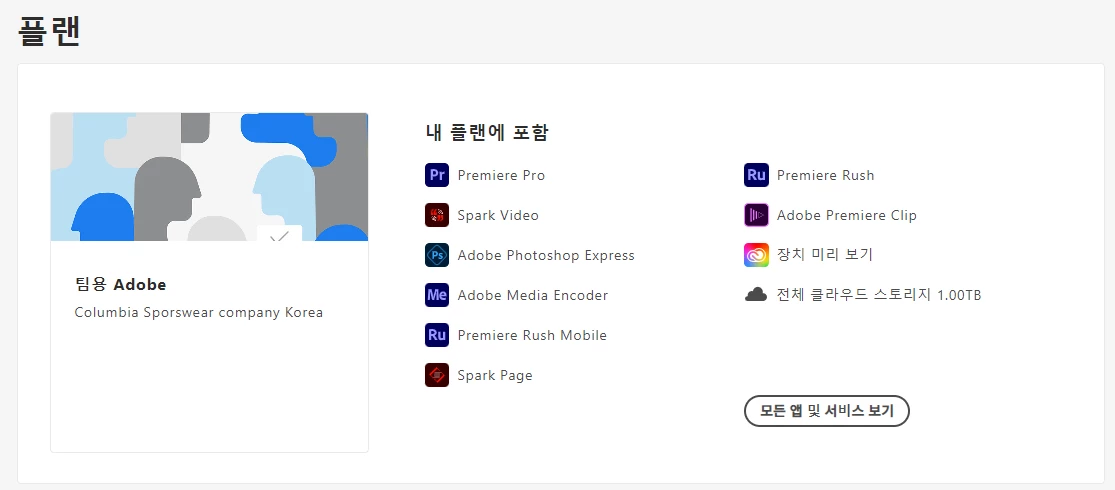Click the Spark Video app icon
Image resolution: width=1115 pixels, height=490 pixels.
tap(437, 215)
